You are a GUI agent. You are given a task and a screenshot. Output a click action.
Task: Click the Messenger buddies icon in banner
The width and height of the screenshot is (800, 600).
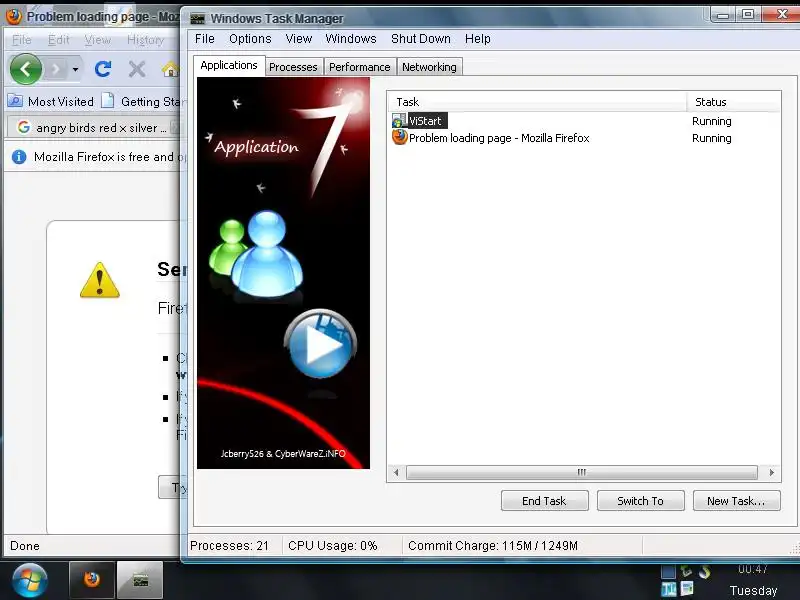click(x=257, y=254)
